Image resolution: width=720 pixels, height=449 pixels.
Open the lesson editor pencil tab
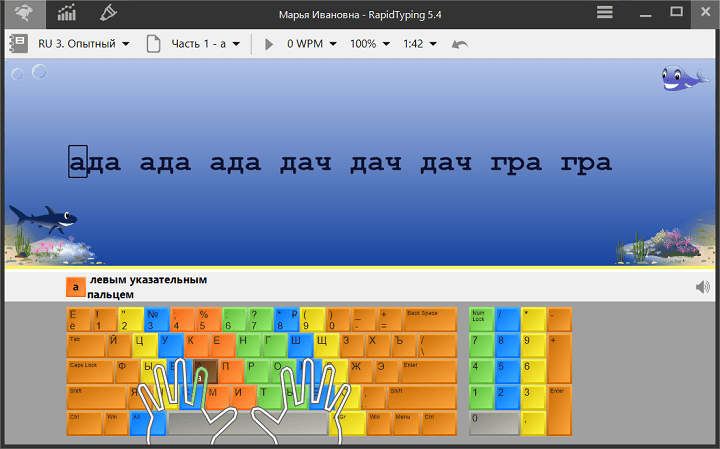107,13
